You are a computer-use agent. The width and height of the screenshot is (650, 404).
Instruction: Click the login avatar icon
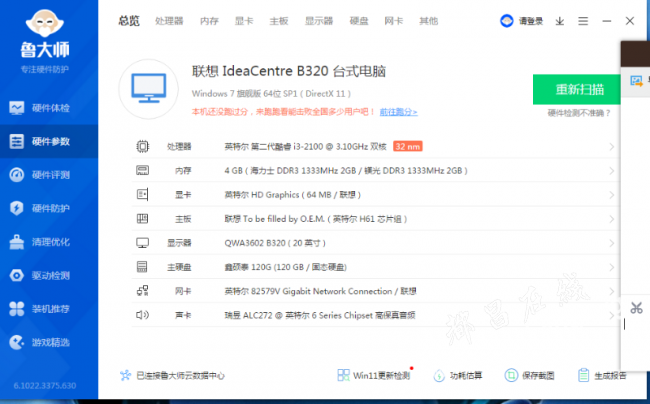[507, 21]
